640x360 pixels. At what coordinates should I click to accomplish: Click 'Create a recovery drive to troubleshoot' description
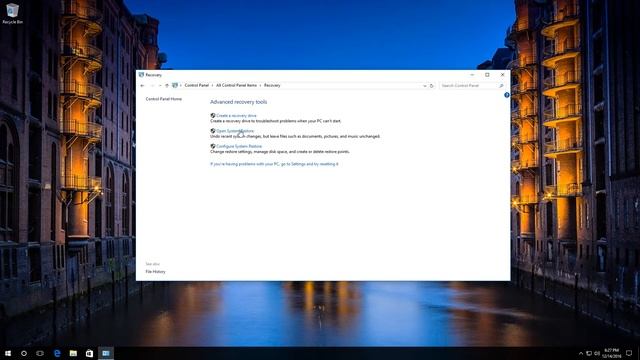coord(276,121)
